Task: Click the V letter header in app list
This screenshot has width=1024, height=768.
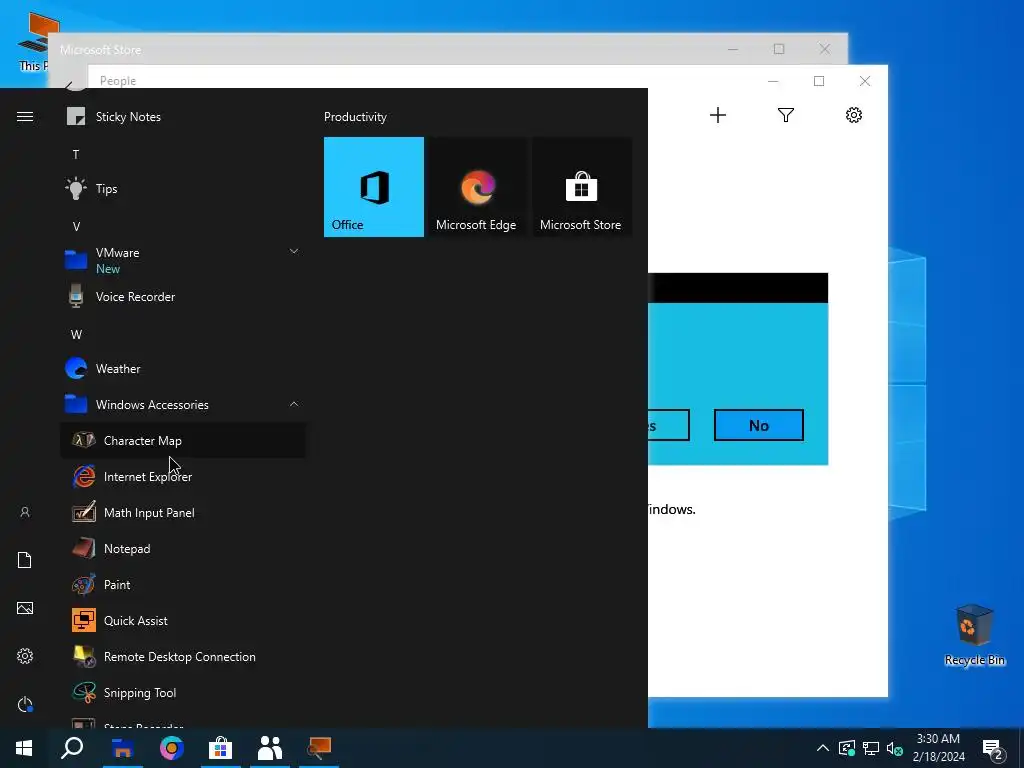Action: pyautogui.click(x=76, y=227)
